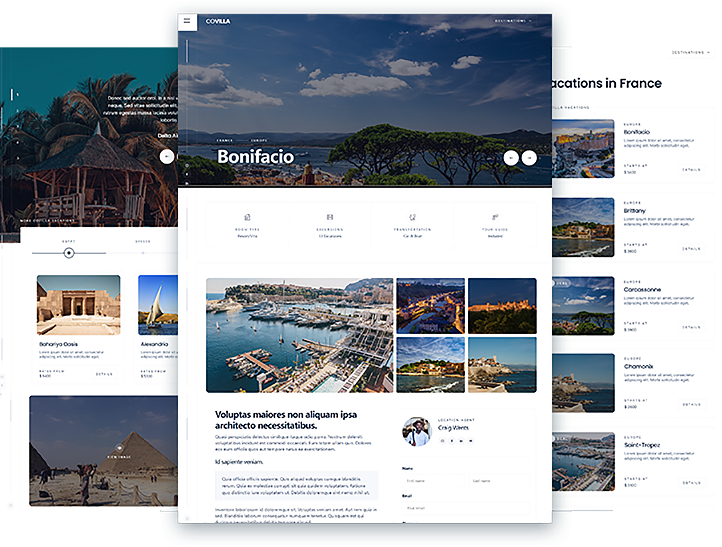722x547 pixels.
Task: Click the Excursions icon
Action: 330,217
